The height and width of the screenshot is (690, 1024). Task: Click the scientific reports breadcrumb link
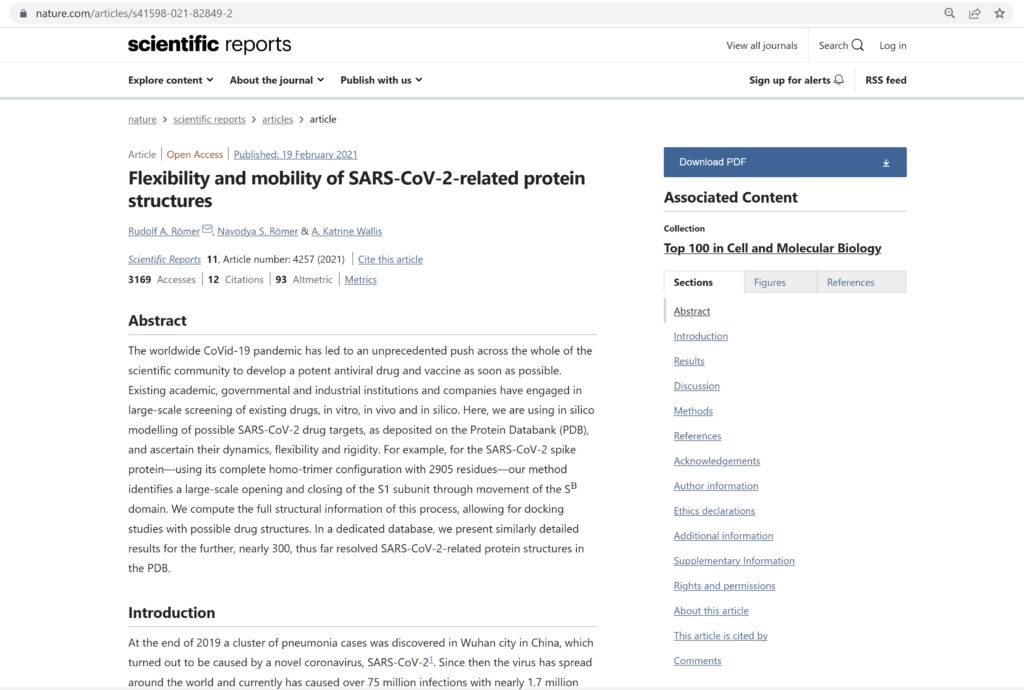[209, 118]
